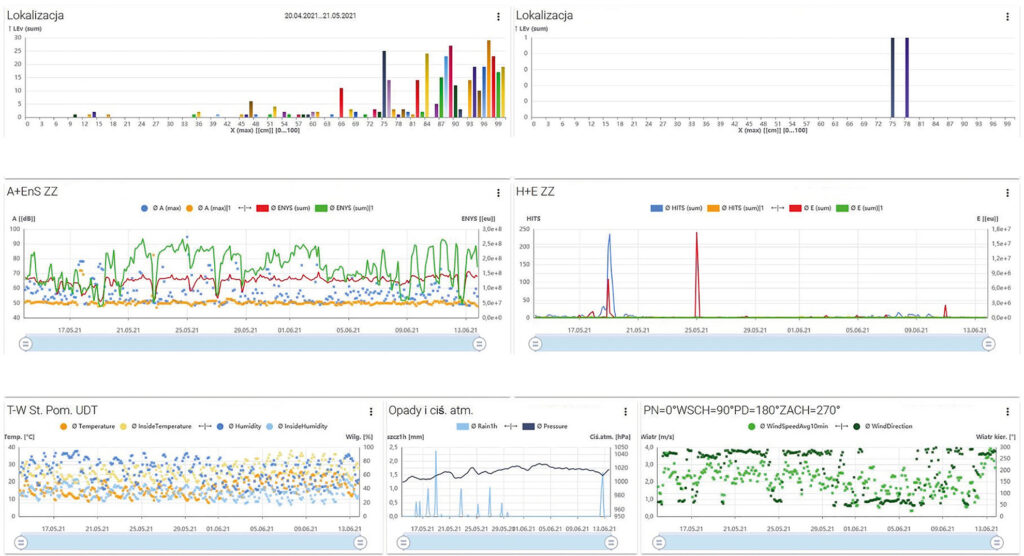Click the date range 20.04.2021...21.05.2021 label
Viewport: 1024px width, 556px height.
320,16
